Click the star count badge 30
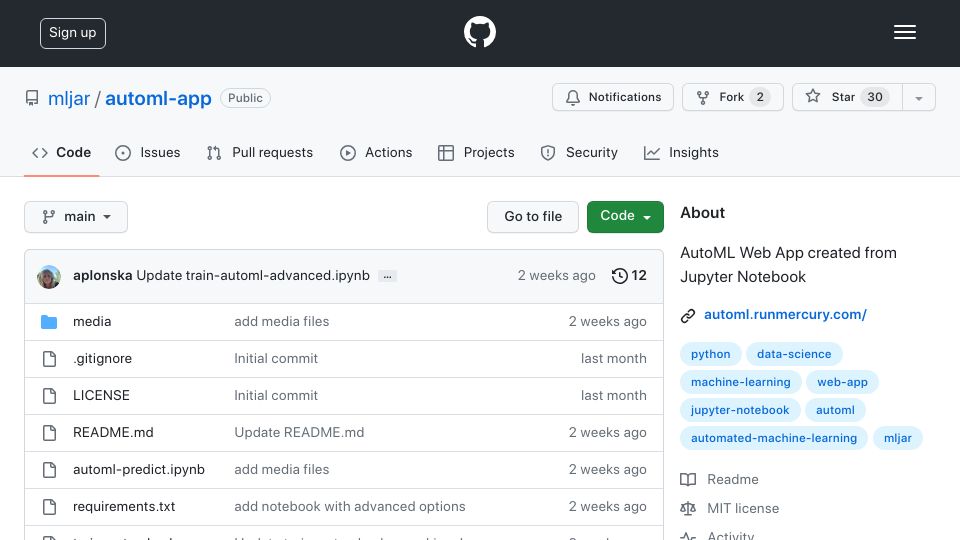The width and height of the screenshot is (960, 540). tap(875, 97)
